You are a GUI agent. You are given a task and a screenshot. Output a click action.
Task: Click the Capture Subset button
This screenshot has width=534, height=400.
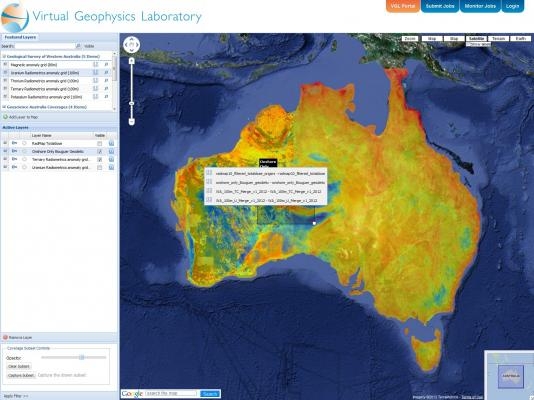(x=21, y=375)
